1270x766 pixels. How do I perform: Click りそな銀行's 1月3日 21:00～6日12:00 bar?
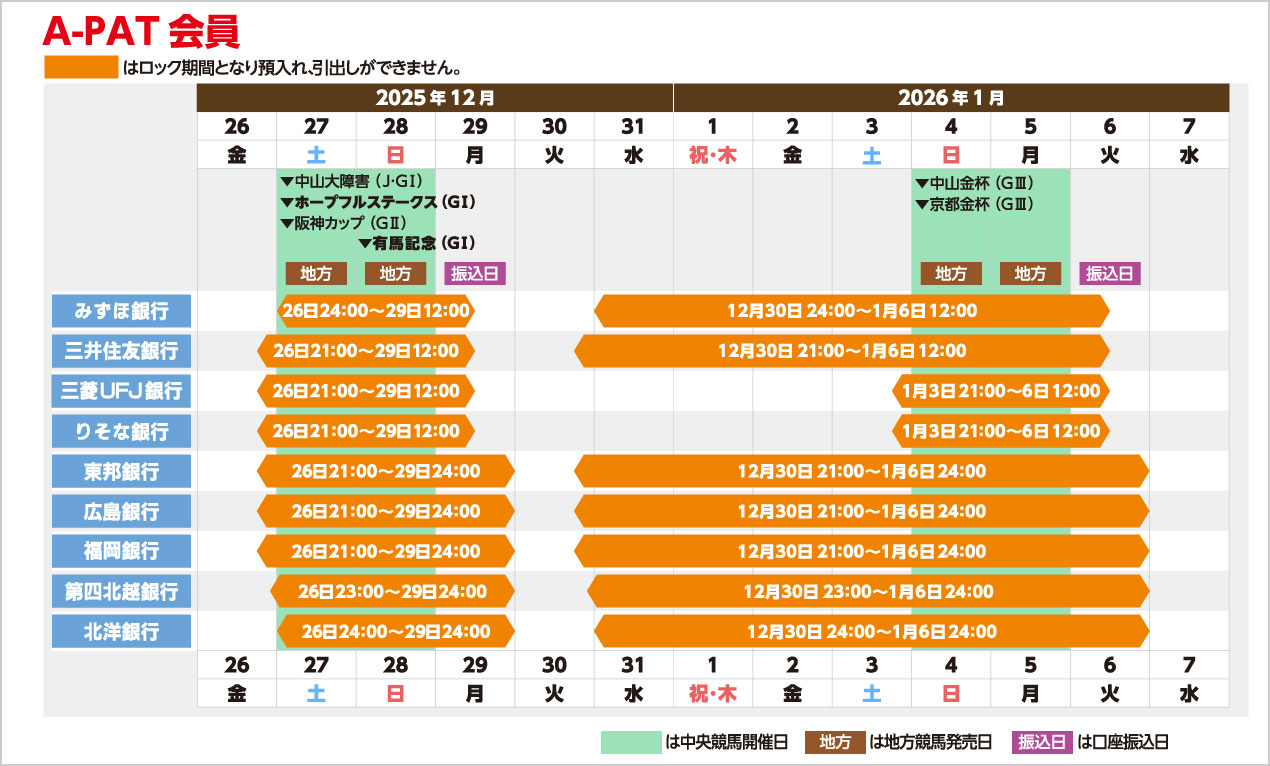point(1000,431)
